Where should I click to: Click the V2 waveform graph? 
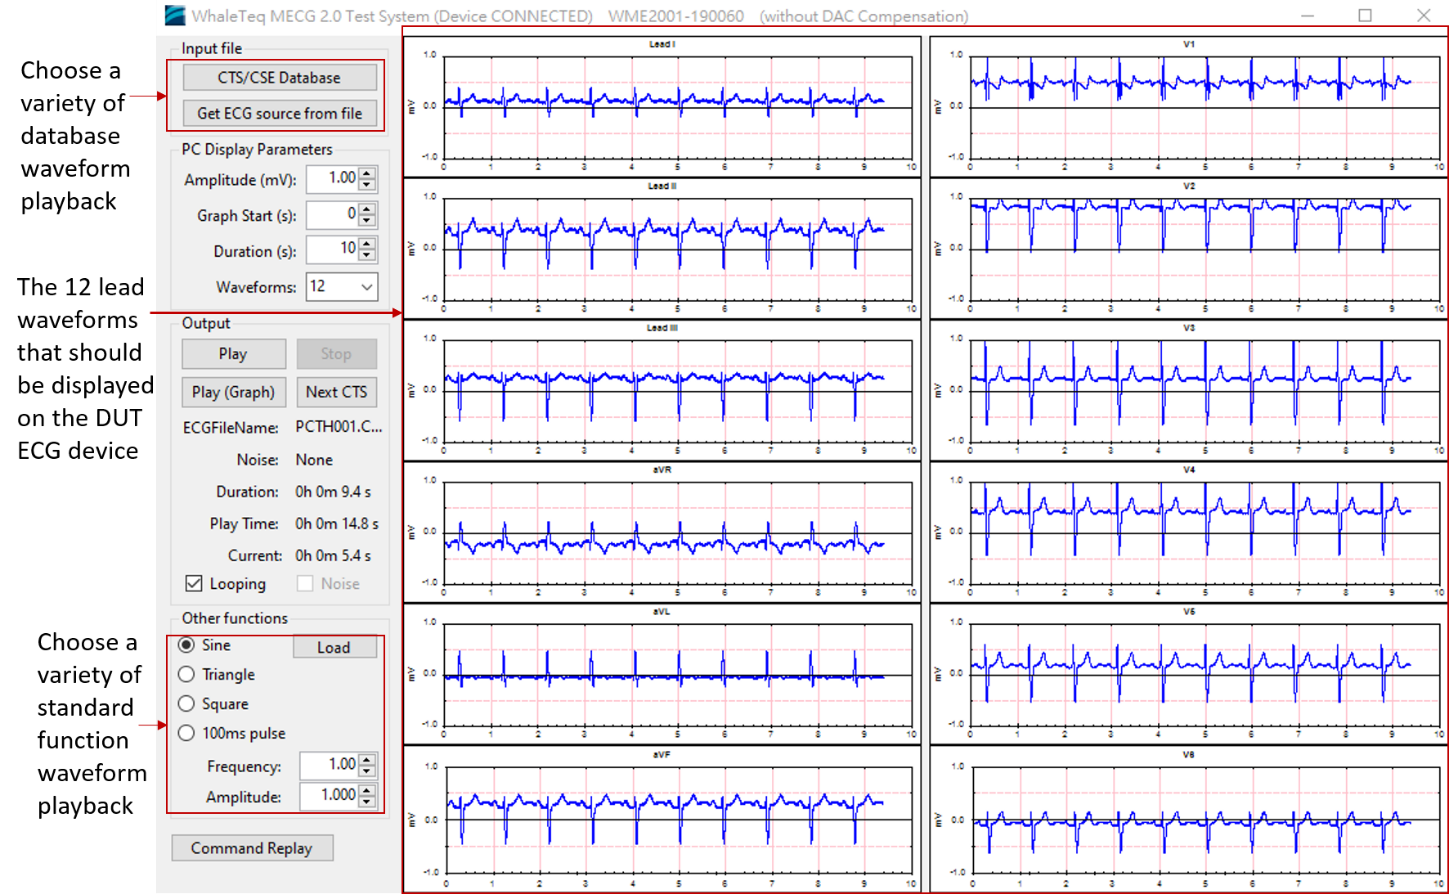tap(1188, 247)
